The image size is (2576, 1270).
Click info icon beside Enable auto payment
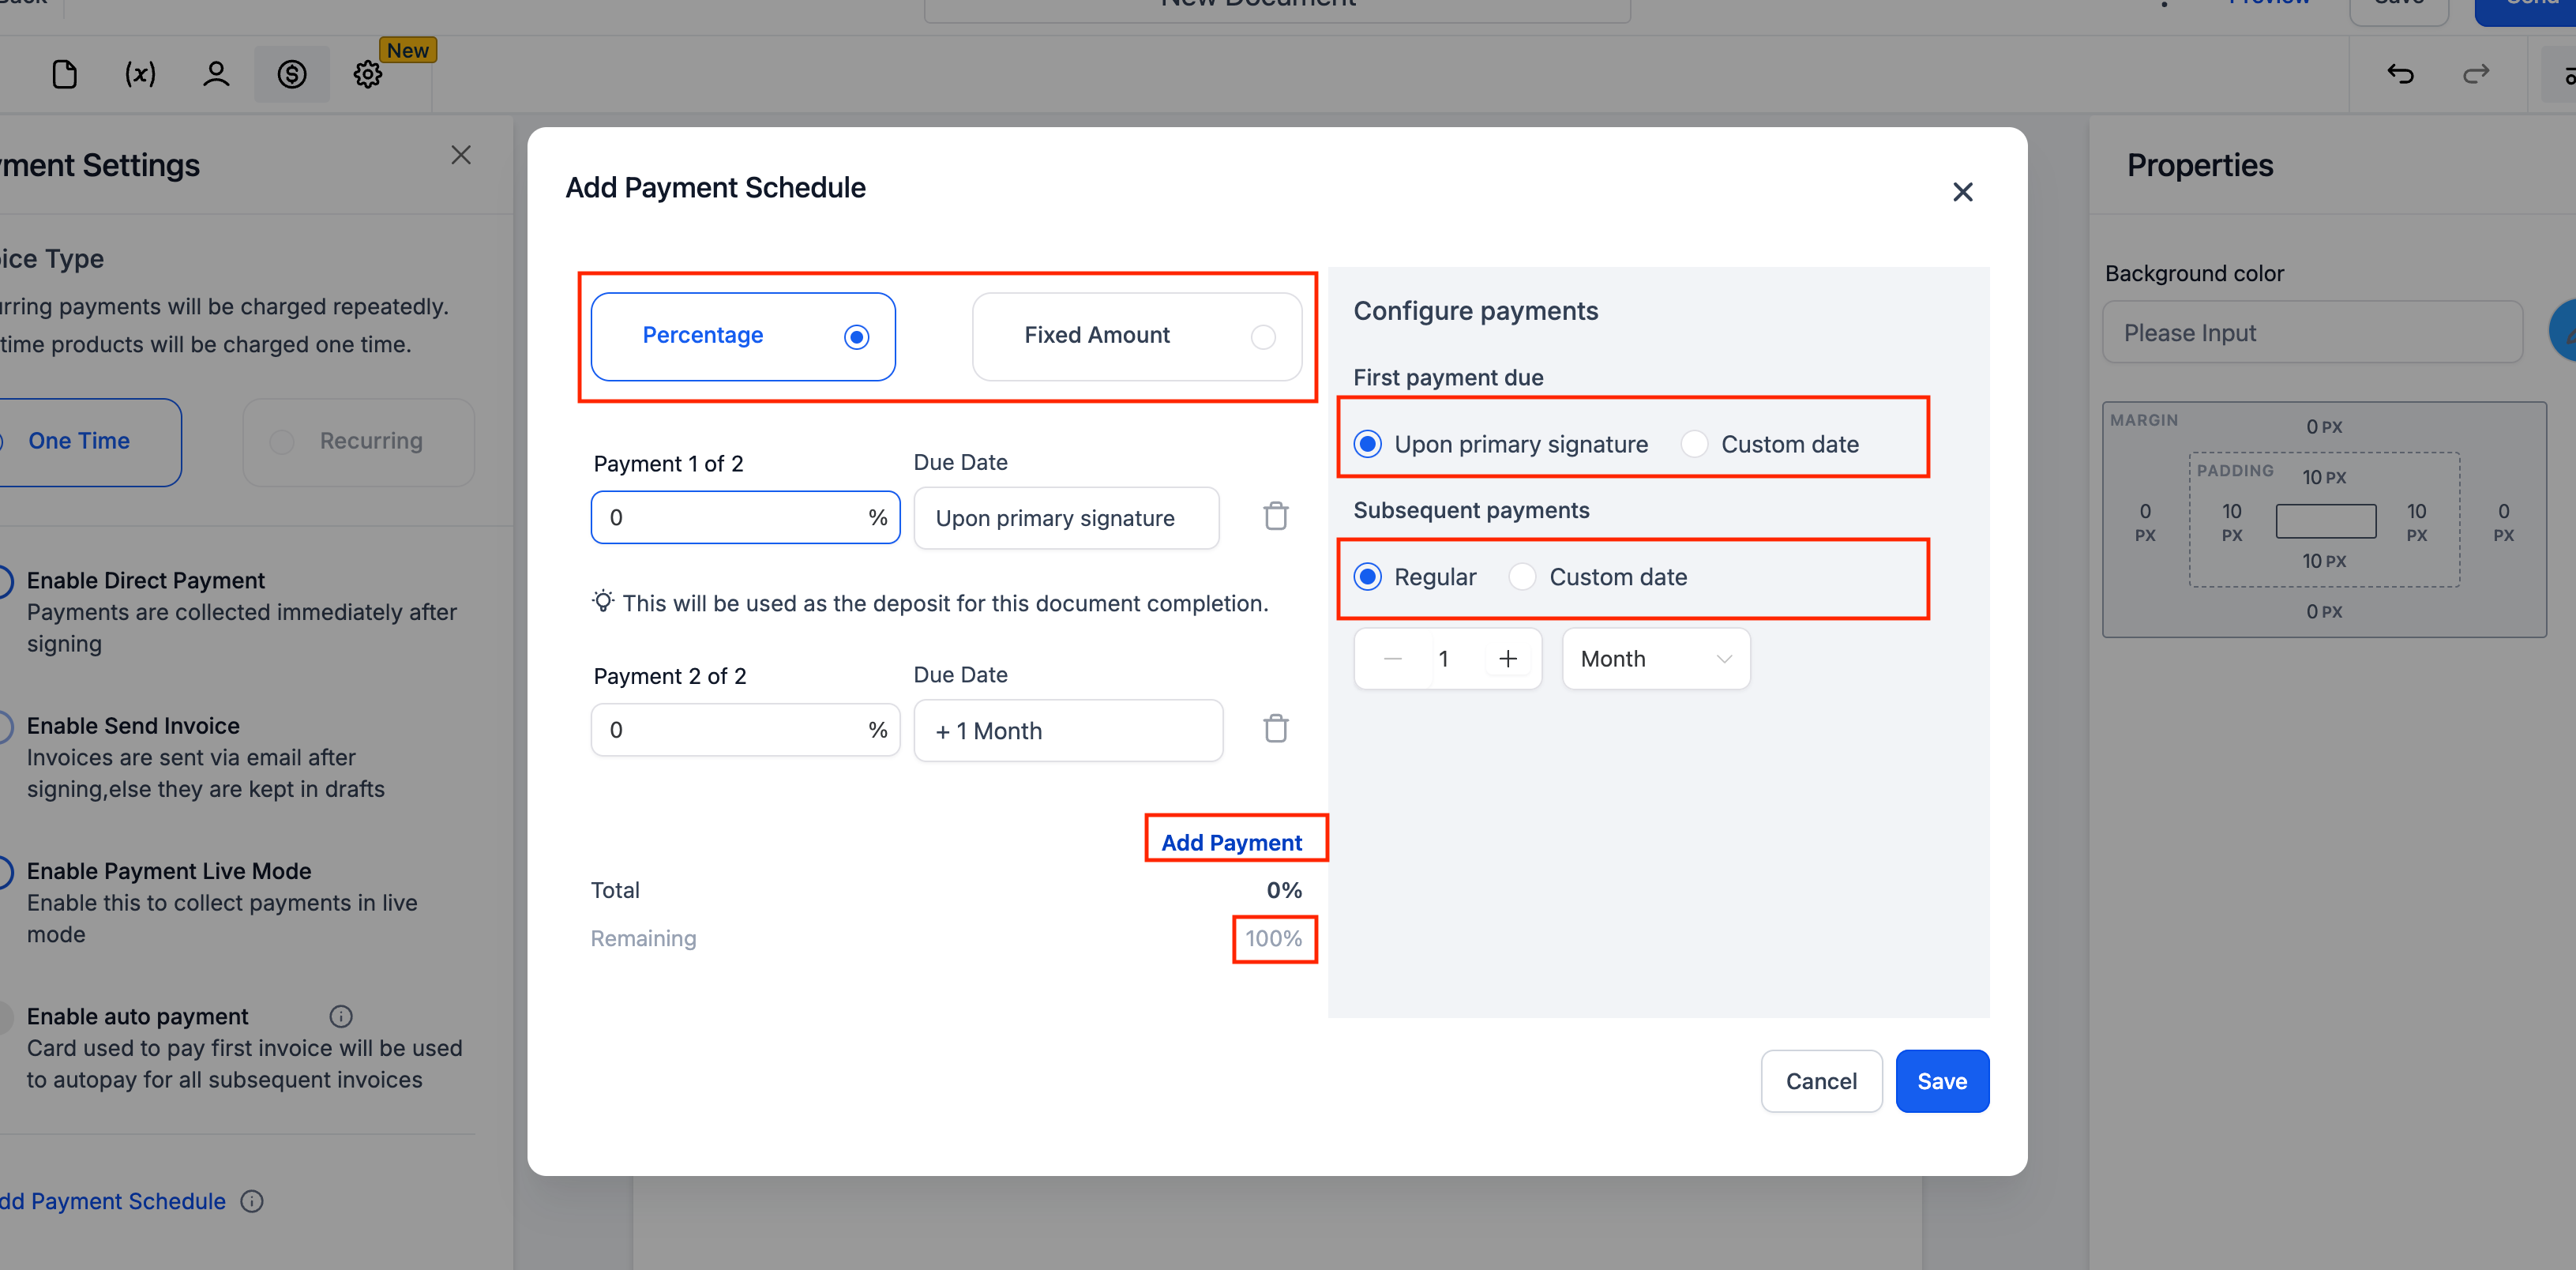(341, 1016)
